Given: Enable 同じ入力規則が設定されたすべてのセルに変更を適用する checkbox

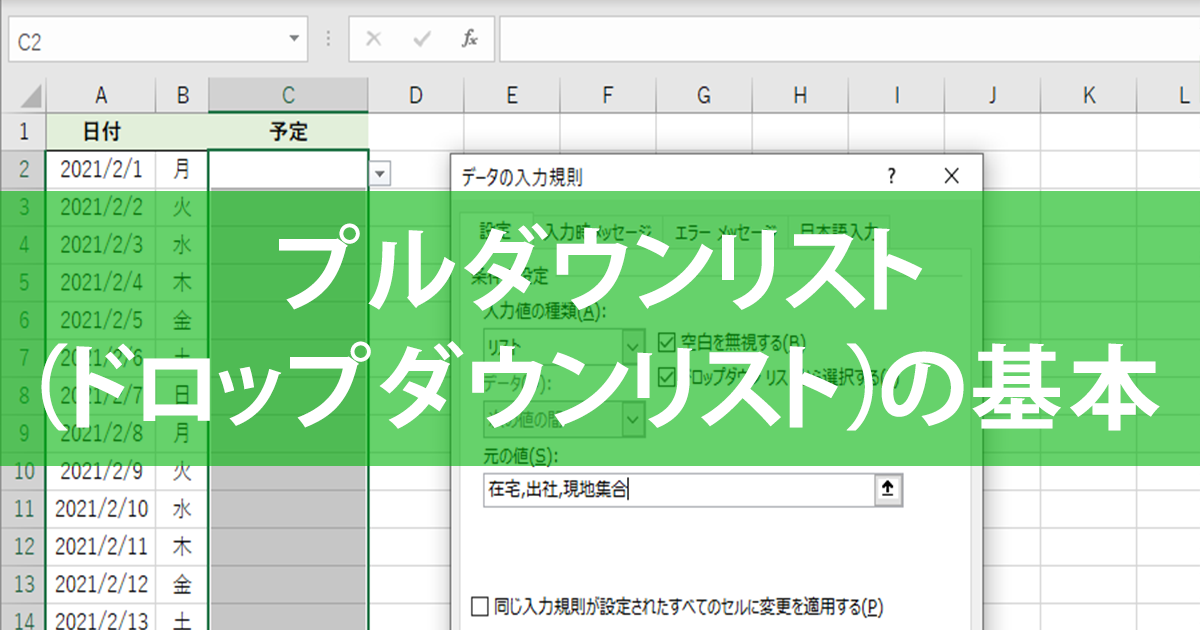Looking at the screenshot, I should pyautogui.click(x=481, y=606).
